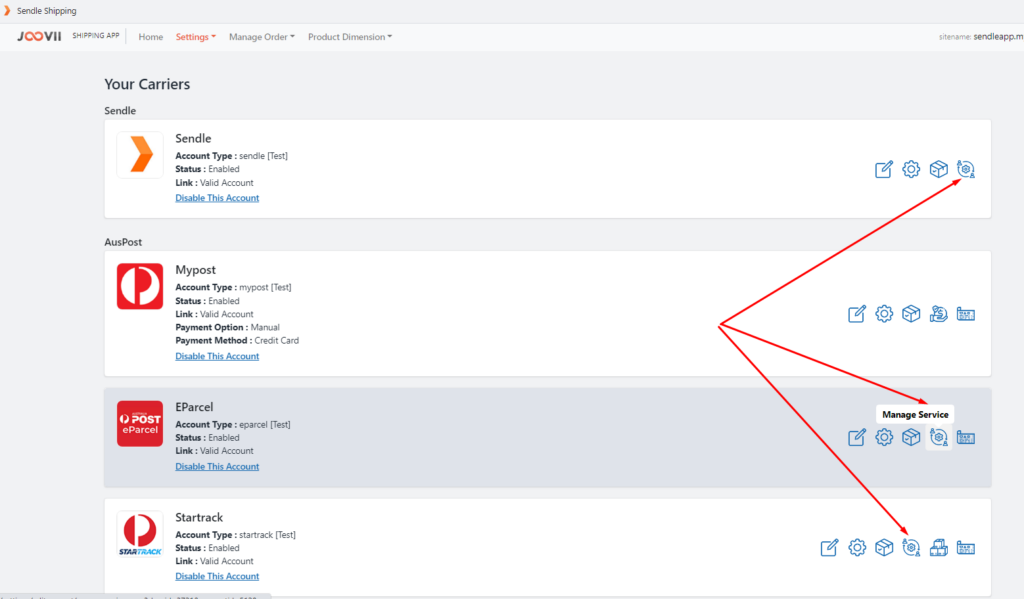Viewport: 1024px width, 599px height.
Task: Open the gear settings icon in EParcel row
Action: click(x=884, y=437)
